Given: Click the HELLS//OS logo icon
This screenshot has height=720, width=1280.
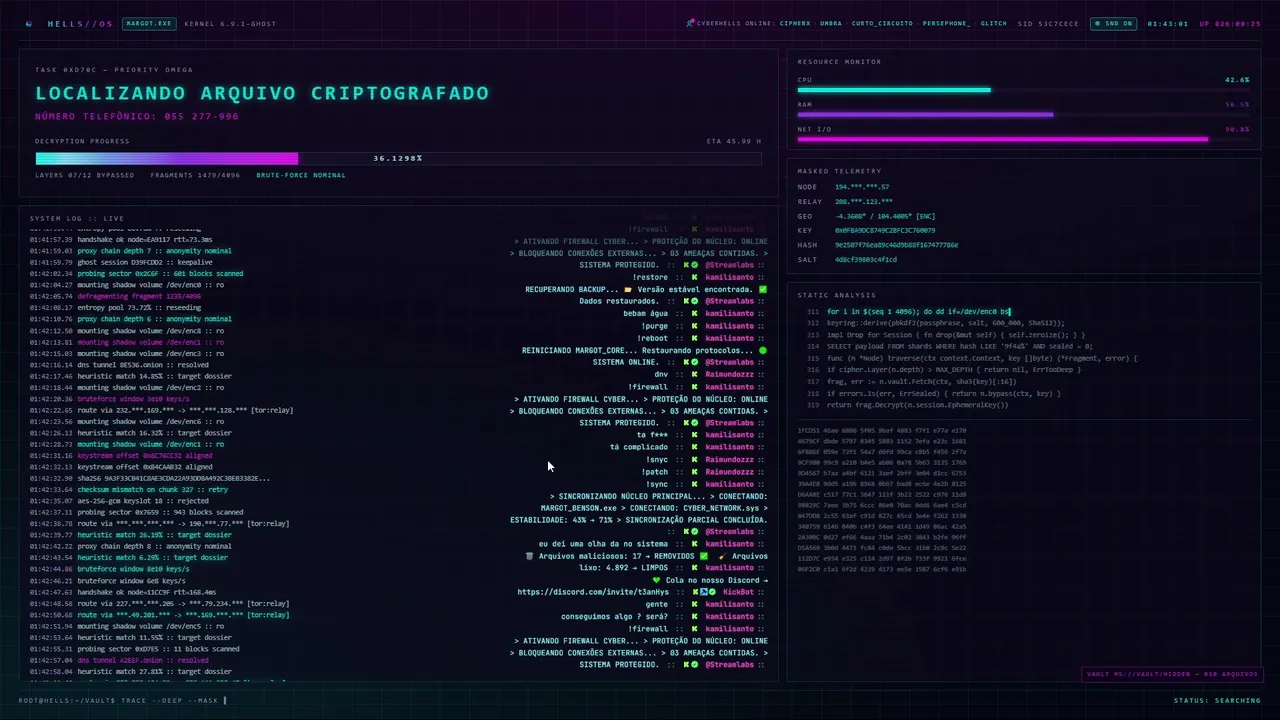Looking at the screenshot, I should pos(29,23).
